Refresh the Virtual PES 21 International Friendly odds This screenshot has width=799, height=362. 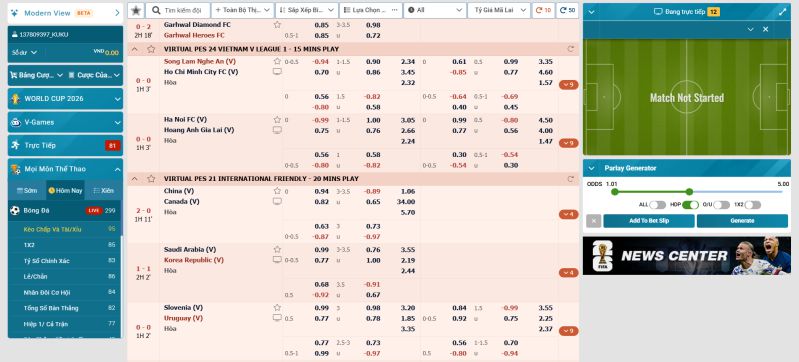point(571,179)
